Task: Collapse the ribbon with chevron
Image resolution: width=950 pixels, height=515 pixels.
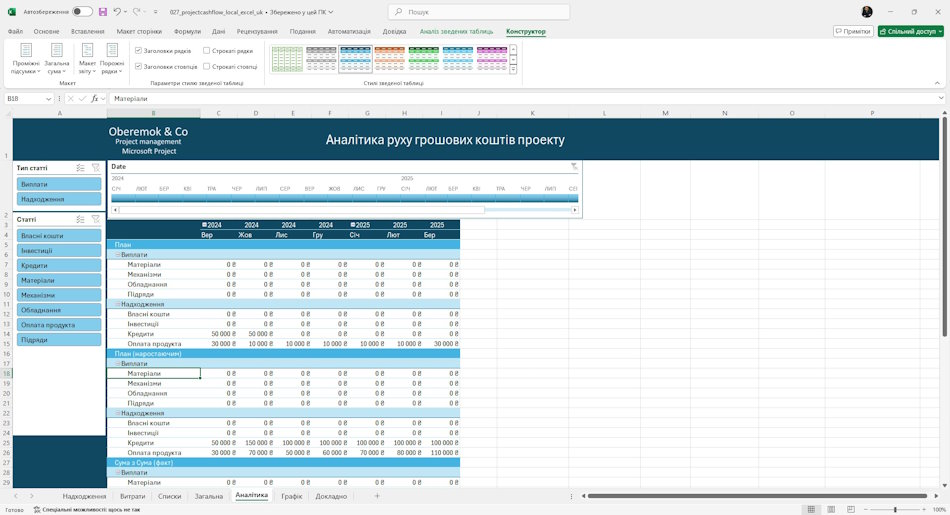Action: 937,83
